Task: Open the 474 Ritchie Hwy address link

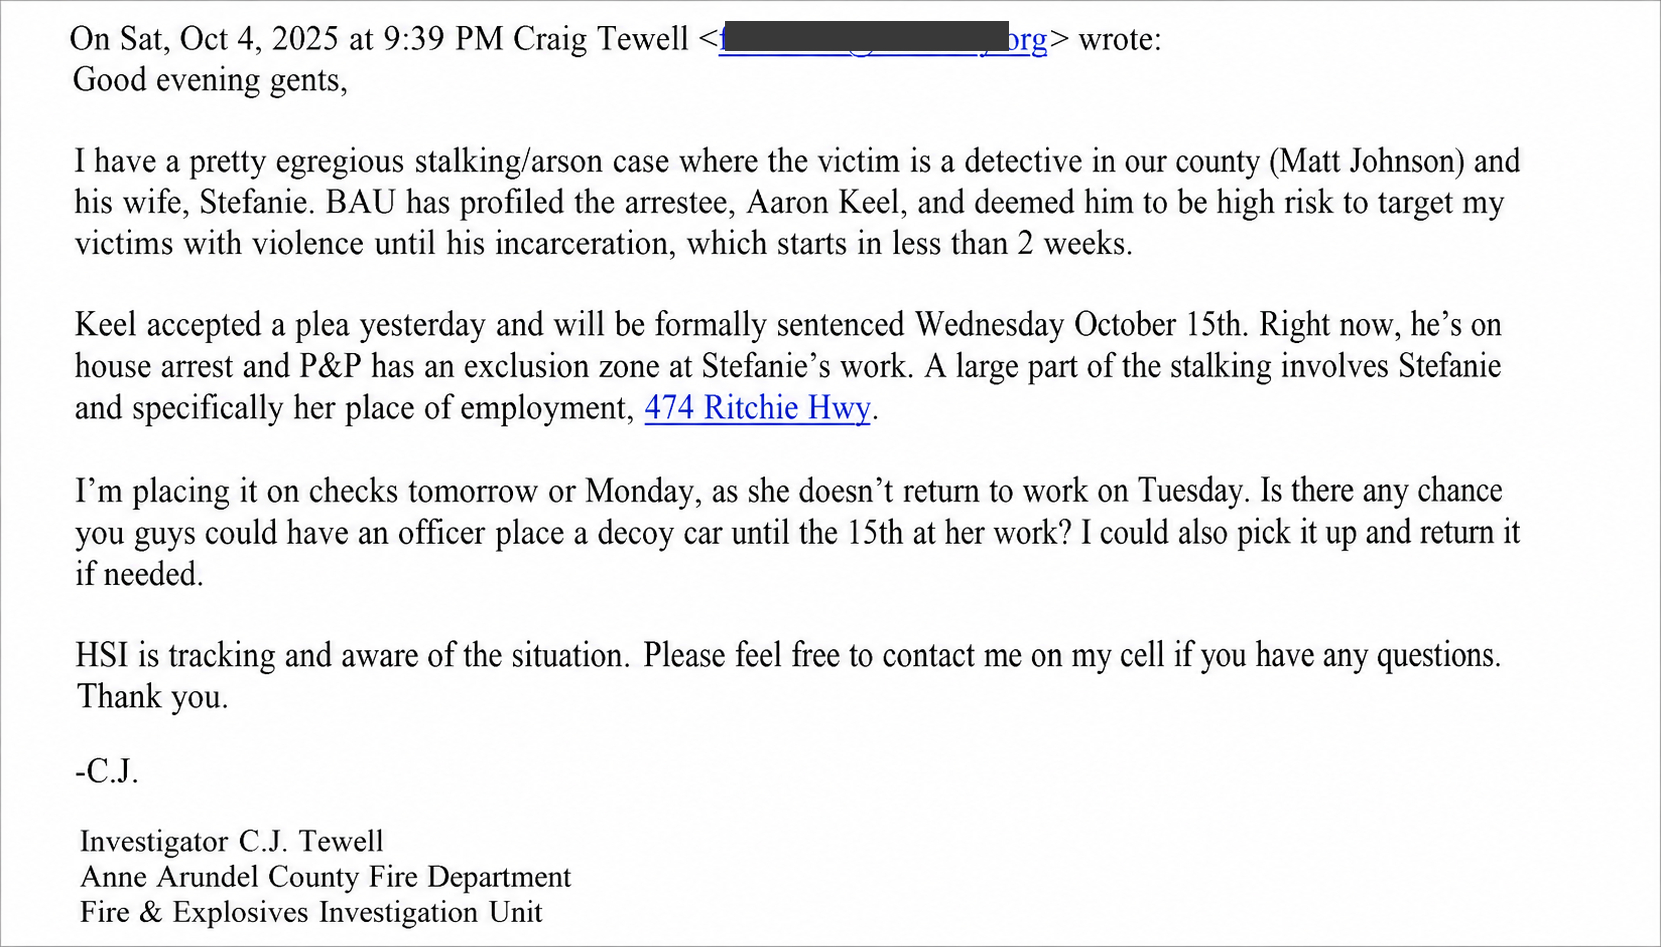Action: [757, 408]
